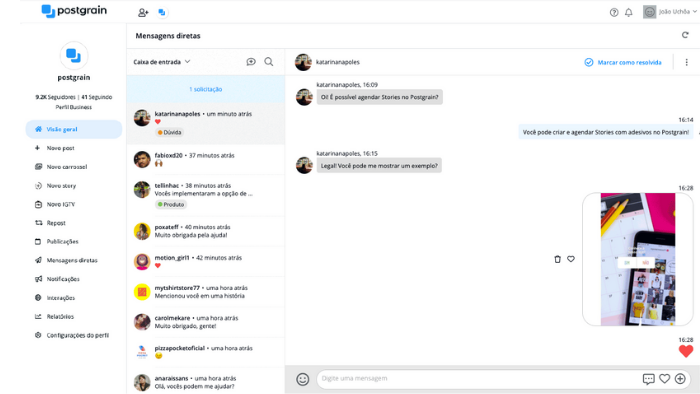Viewport: 700px width, 394px height.
Task: Open quick replies icon in message box
Action: coord(648,379)
